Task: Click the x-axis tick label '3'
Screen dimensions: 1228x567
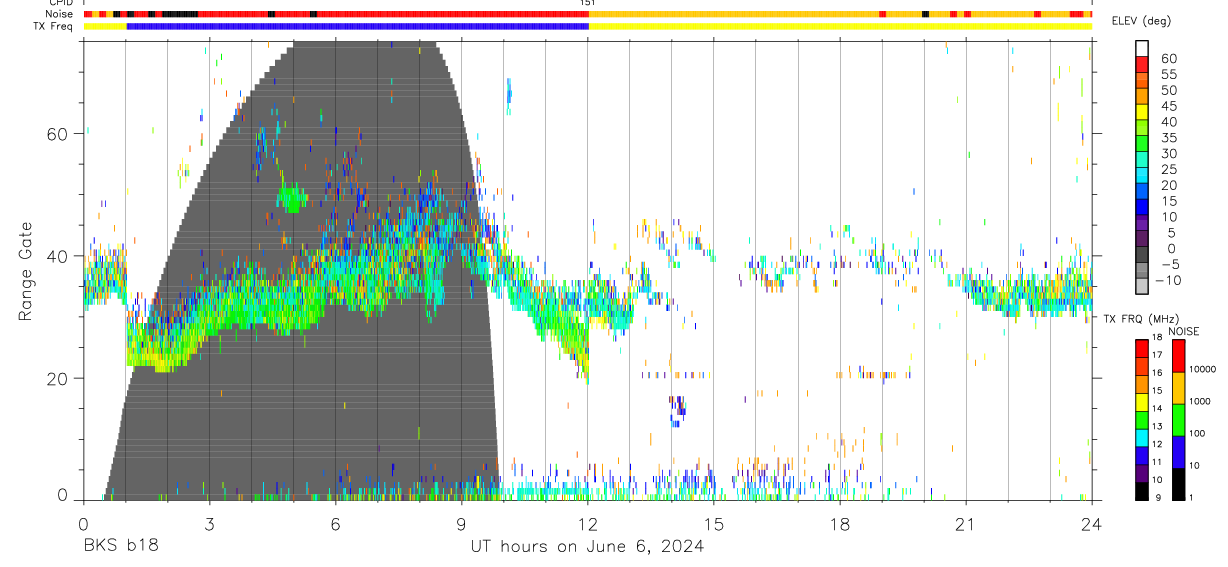Action: [209, 523]
